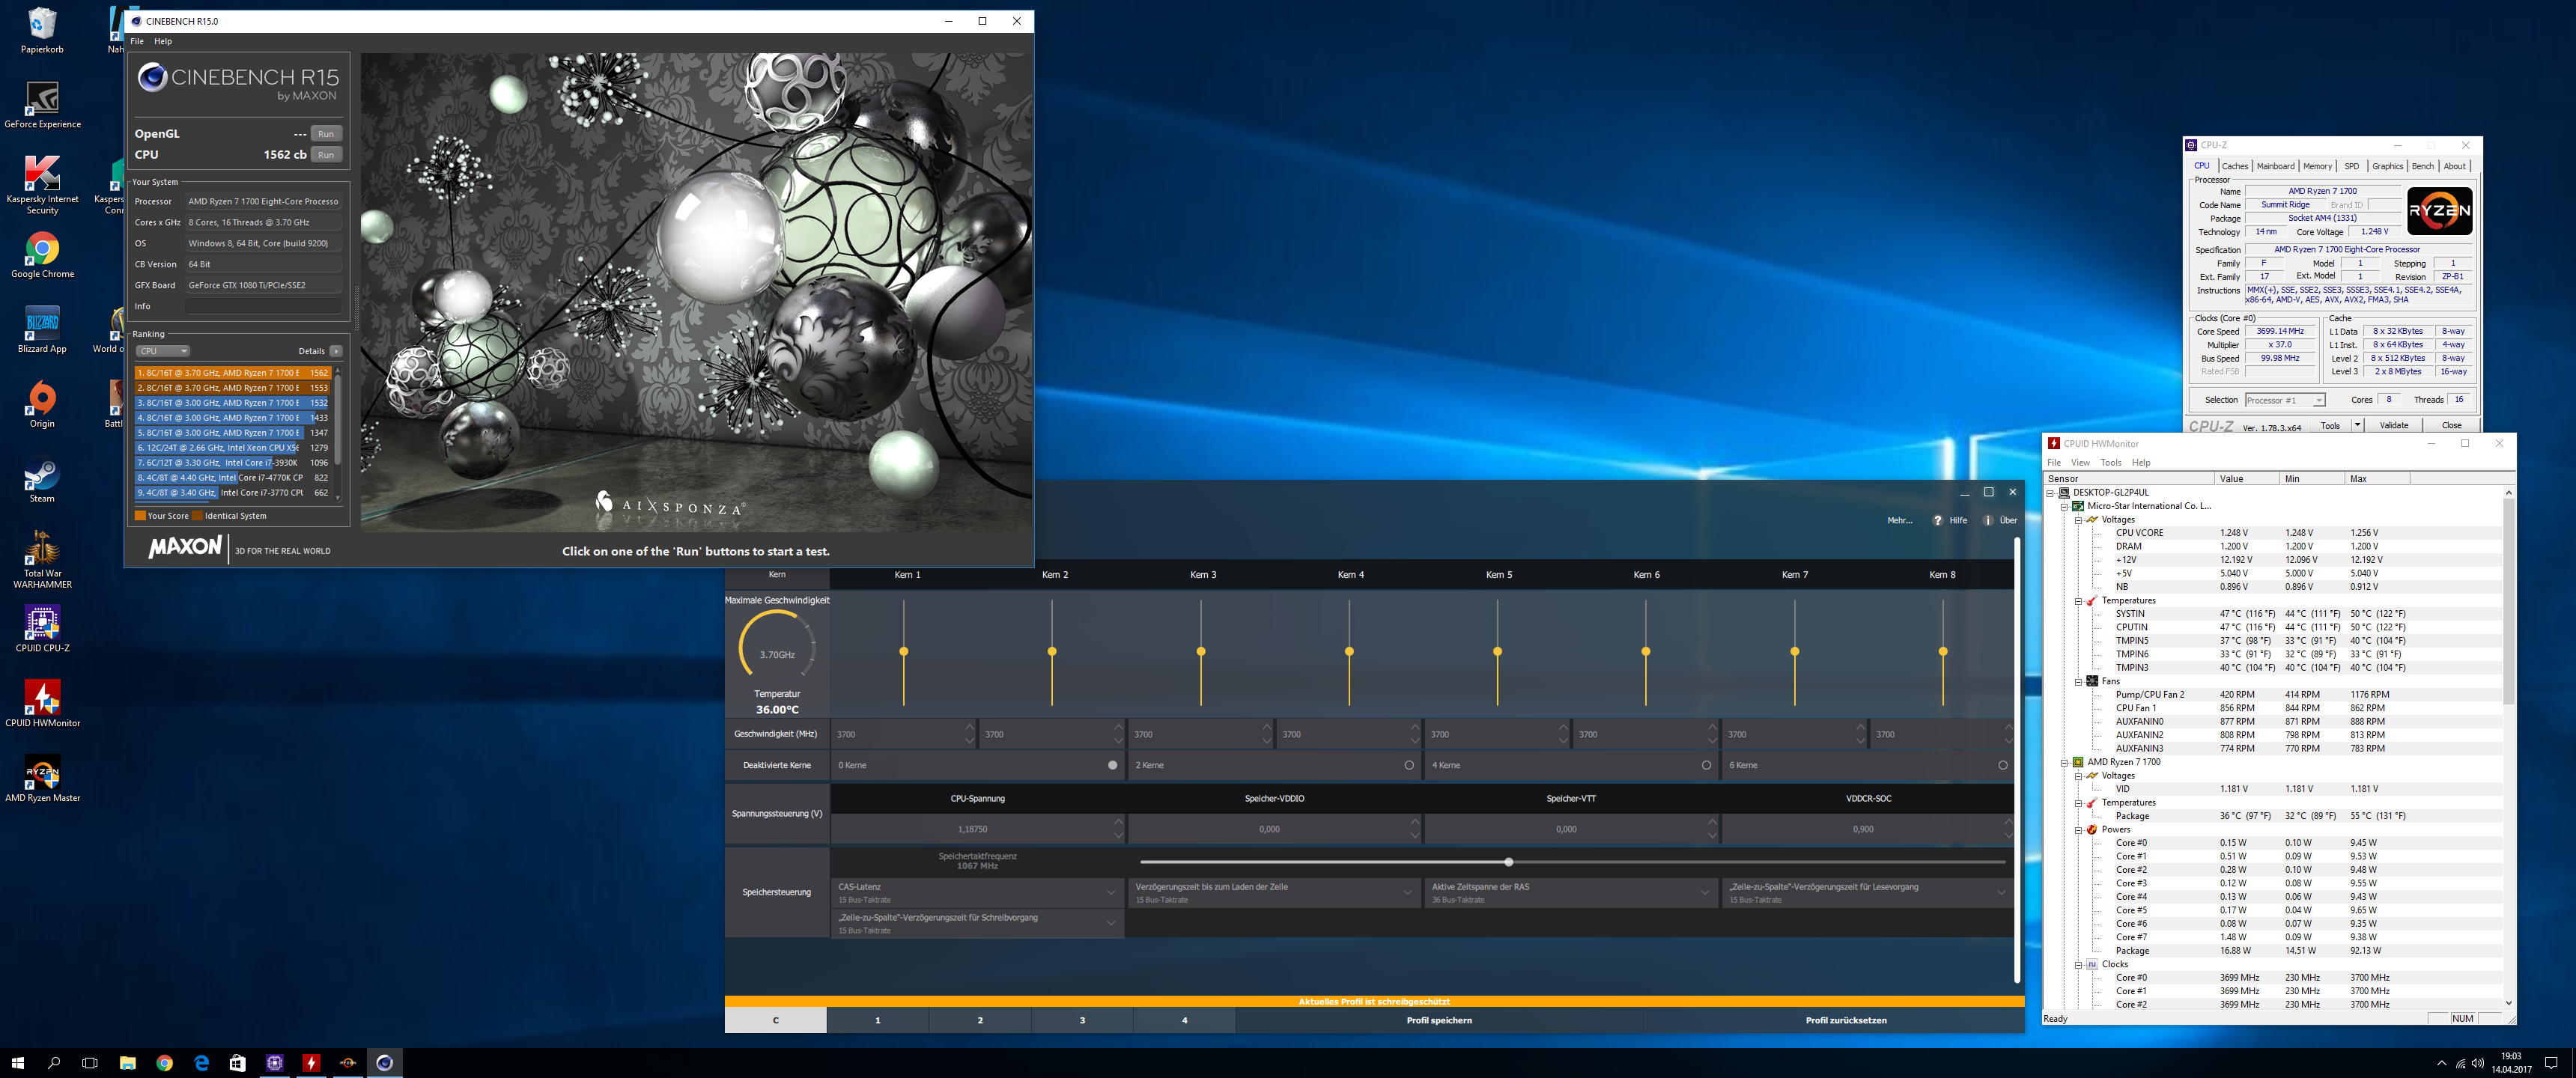Open the Papierkorb recycle bin icon
2576x1078 pixels.
(42, 30)
